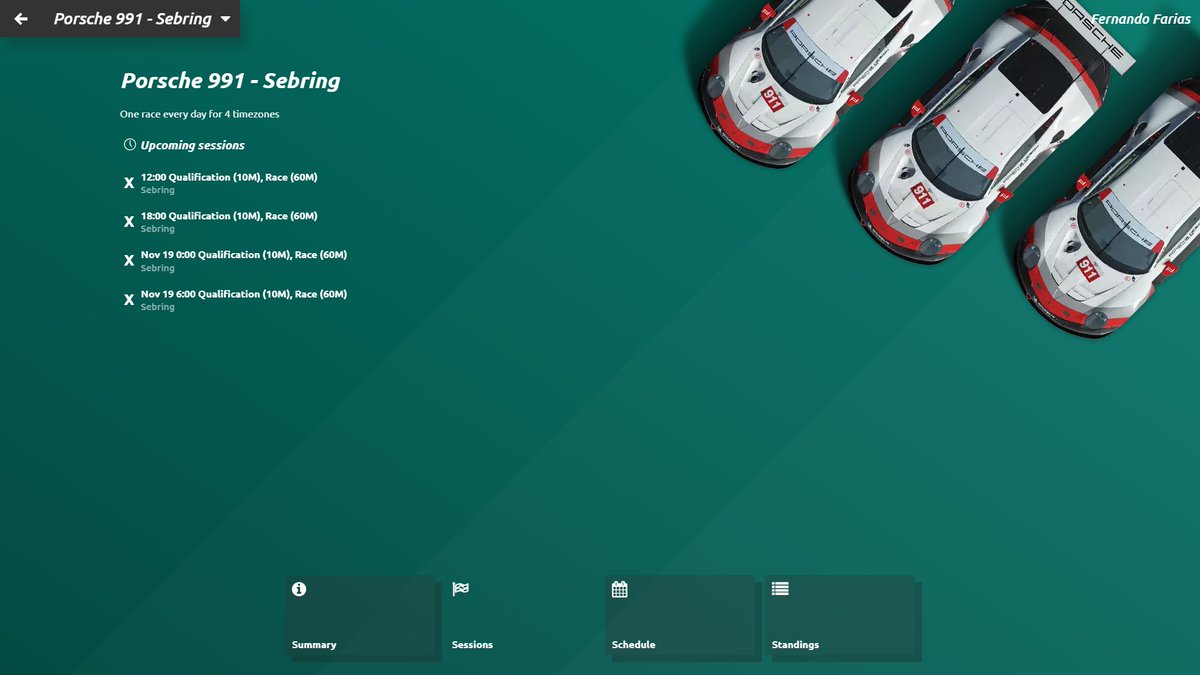This screenshot has height=675, width=1200.
Task: Open the Schedule tile
Action: tap(680, 615)
